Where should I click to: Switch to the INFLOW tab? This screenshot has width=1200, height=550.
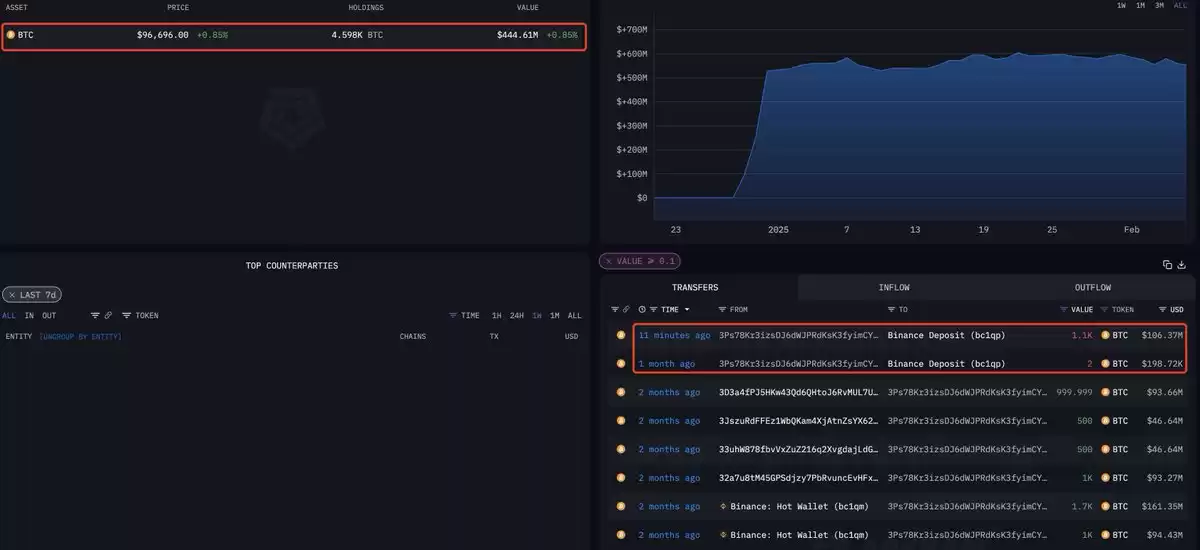894,288
